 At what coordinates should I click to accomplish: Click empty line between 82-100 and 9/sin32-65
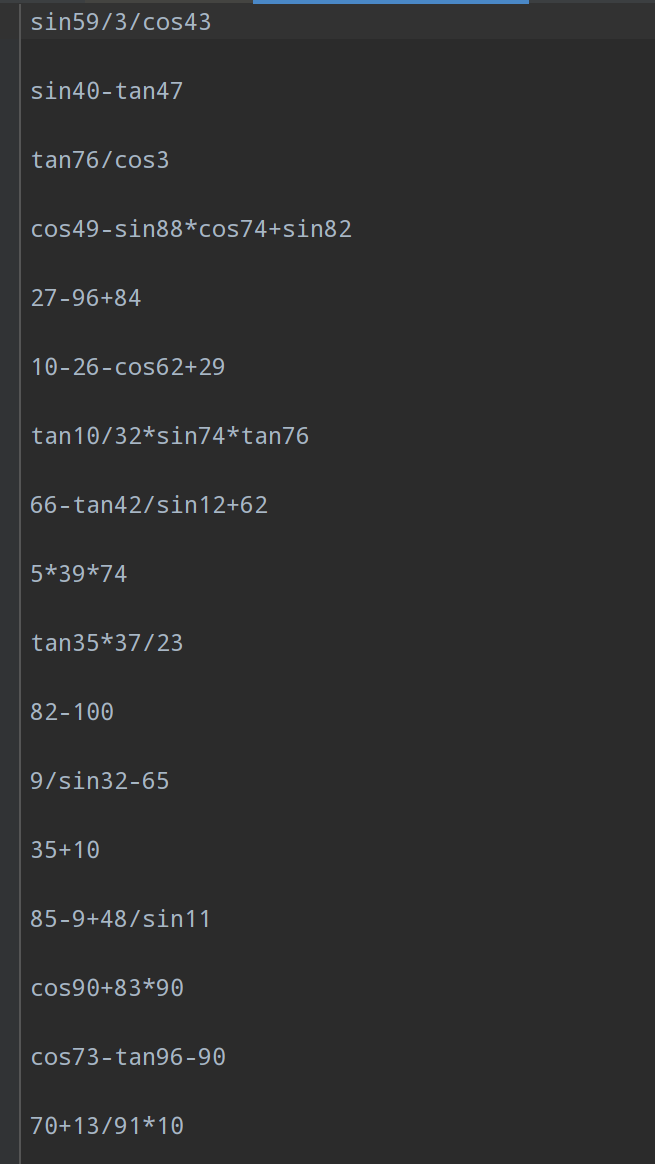[x=200, y=746]
